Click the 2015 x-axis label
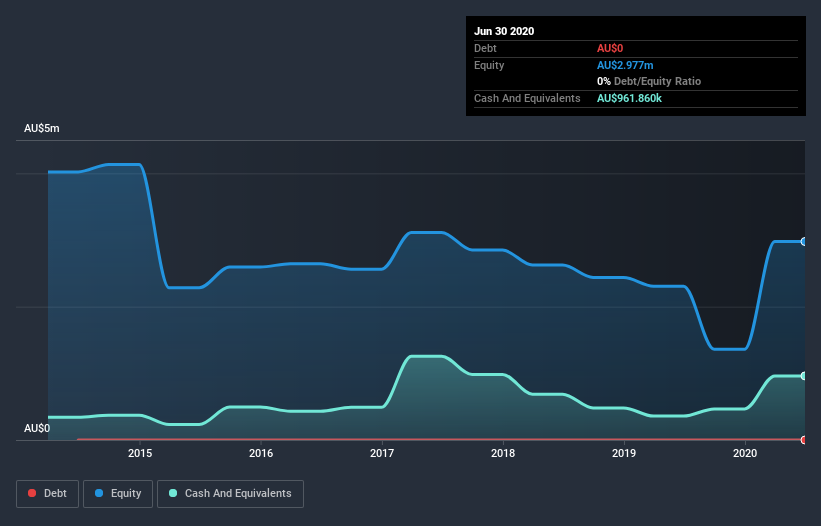821x526 pixels. [140, 453]
